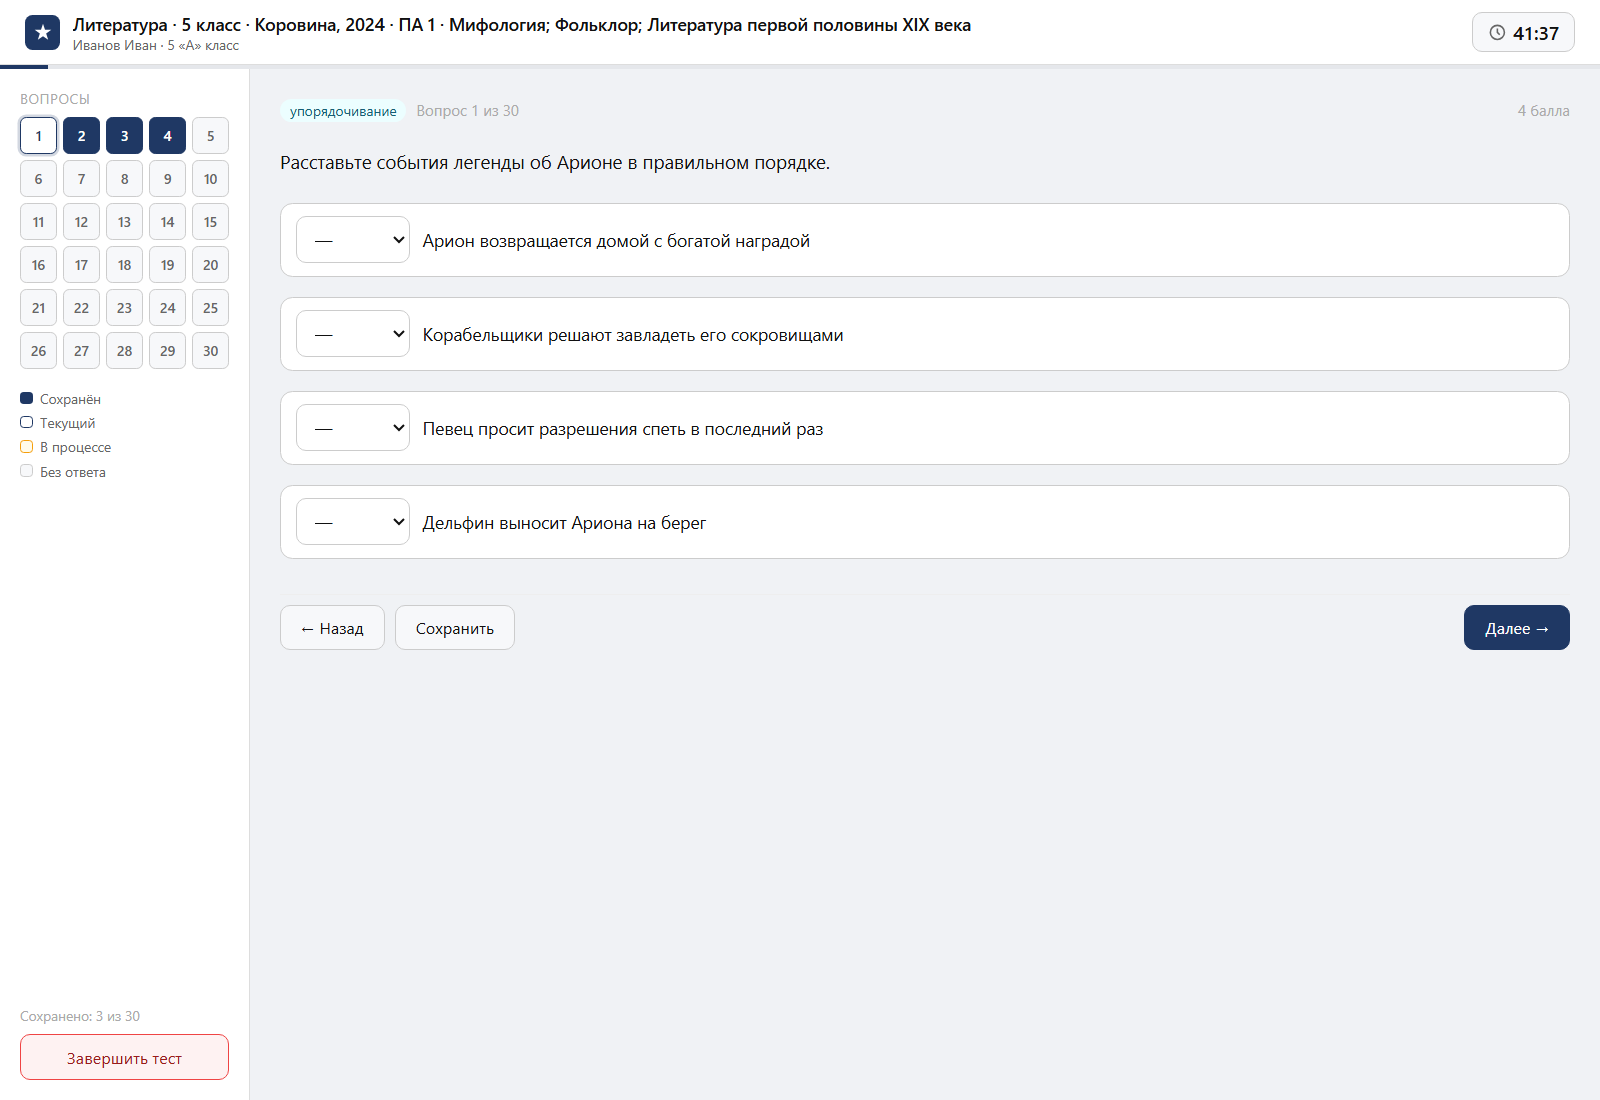This screenshot has width=1600, height=1100.
Task: Click text 'Сохранено: 3 из 30'
Action: pos(80,1016)
